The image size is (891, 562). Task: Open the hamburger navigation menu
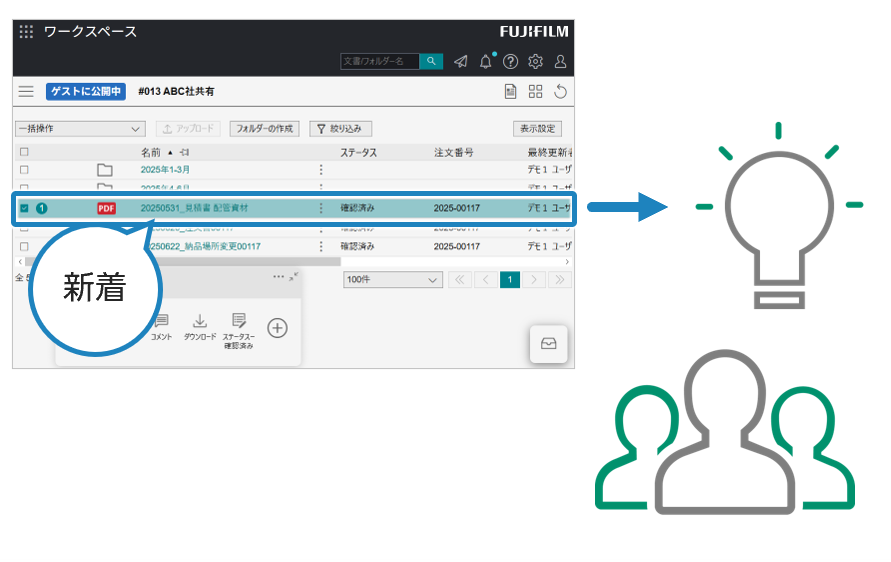[27, 92]
